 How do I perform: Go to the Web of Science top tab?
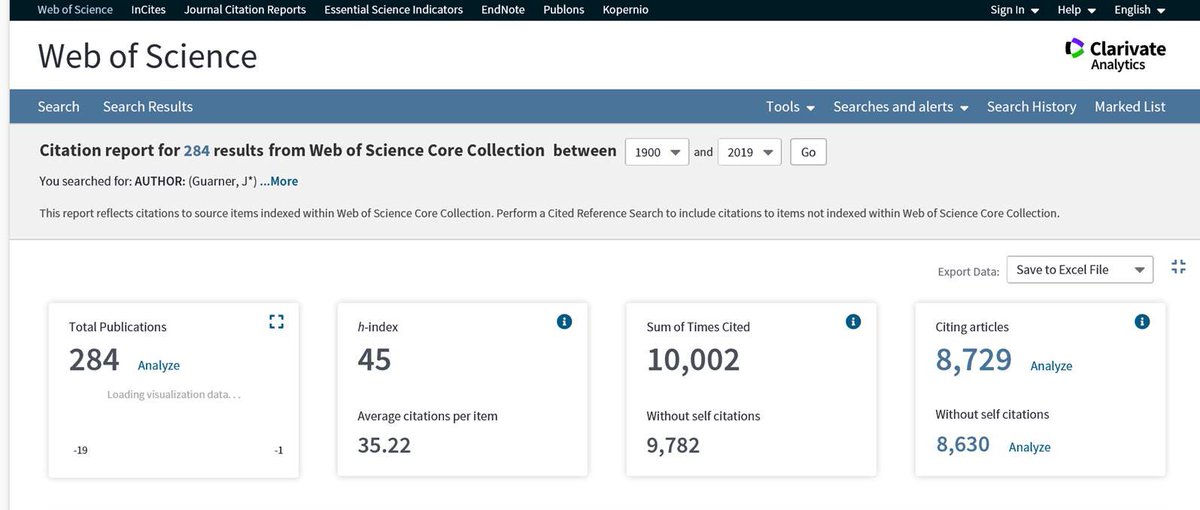coord(75,10)
